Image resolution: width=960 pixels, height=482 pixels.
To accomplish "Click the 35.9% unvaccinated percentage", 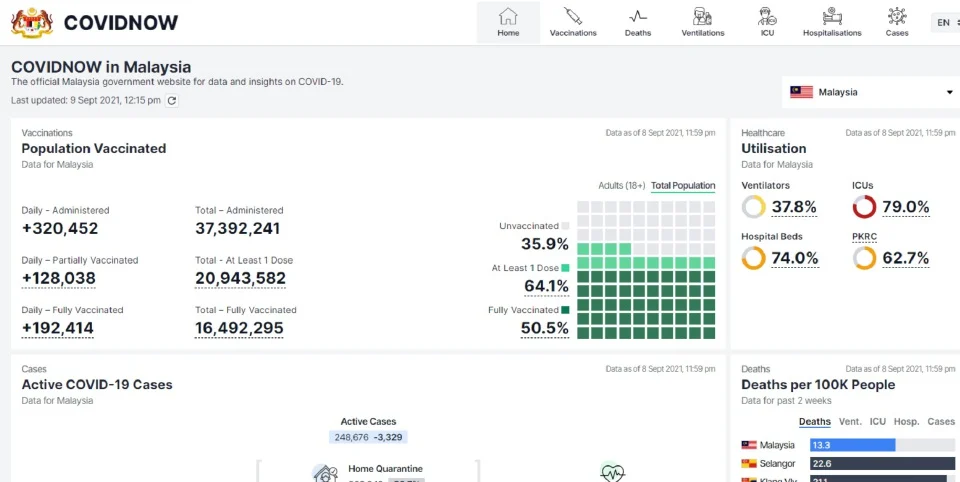I will pos(545,244).
